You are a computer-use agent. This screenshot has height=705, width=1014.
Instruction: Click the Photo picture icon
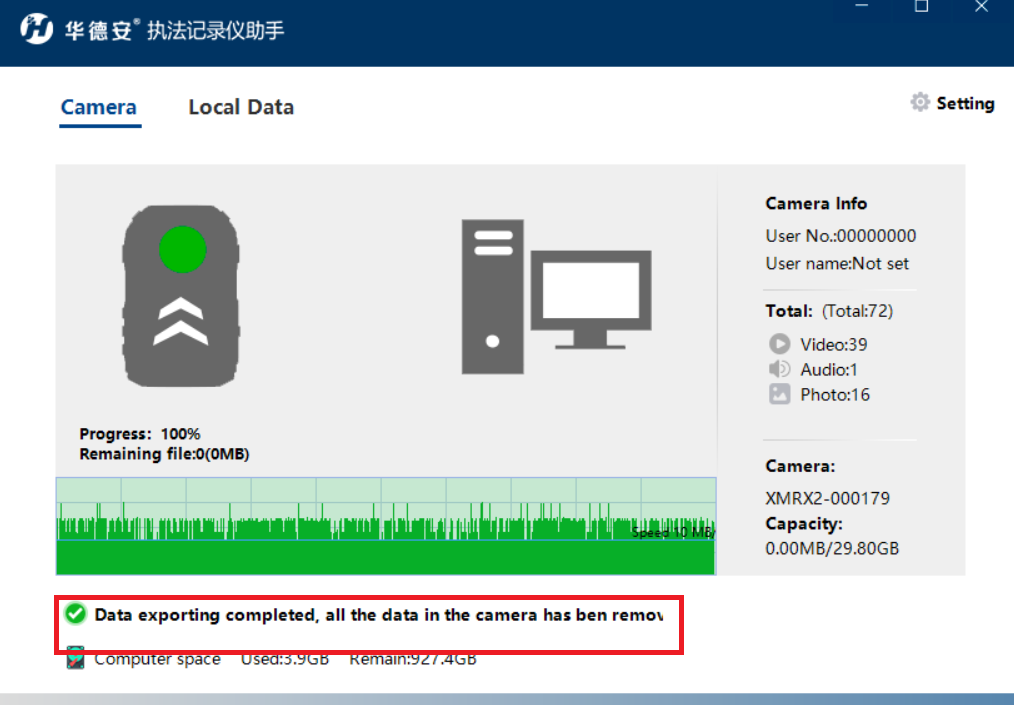pos(779,394)
